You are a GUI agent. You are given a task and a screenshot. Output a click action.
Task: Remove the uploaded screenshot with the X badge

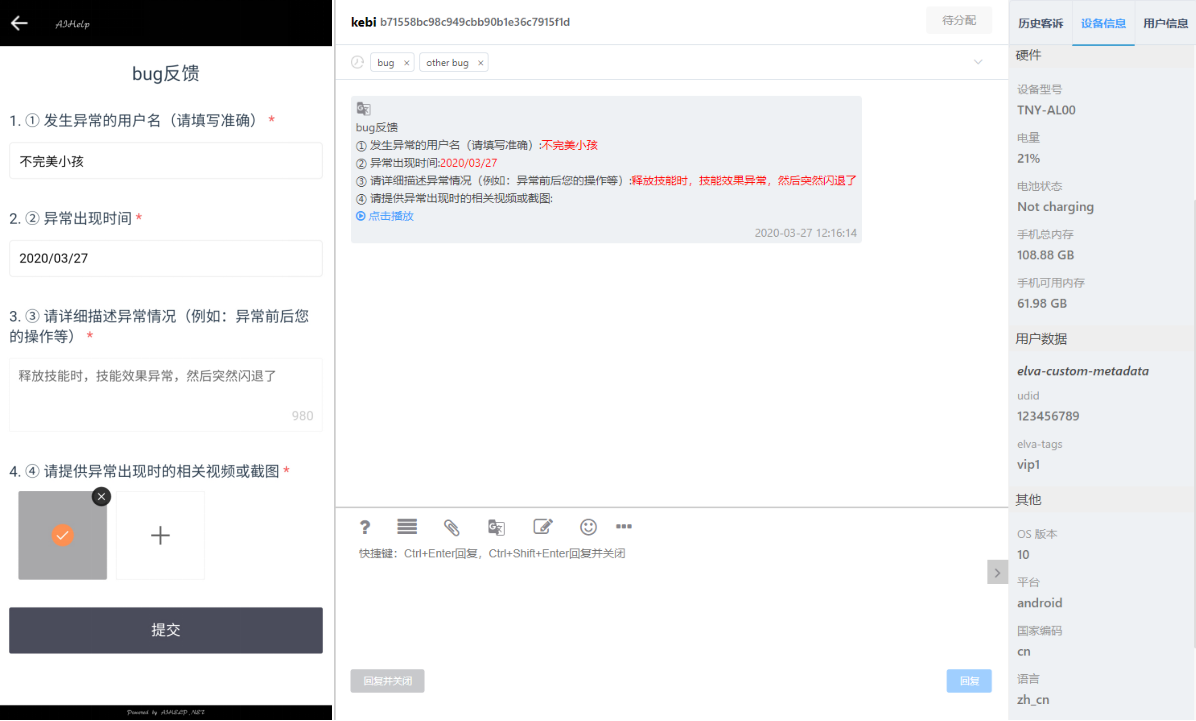coord(101,497)
